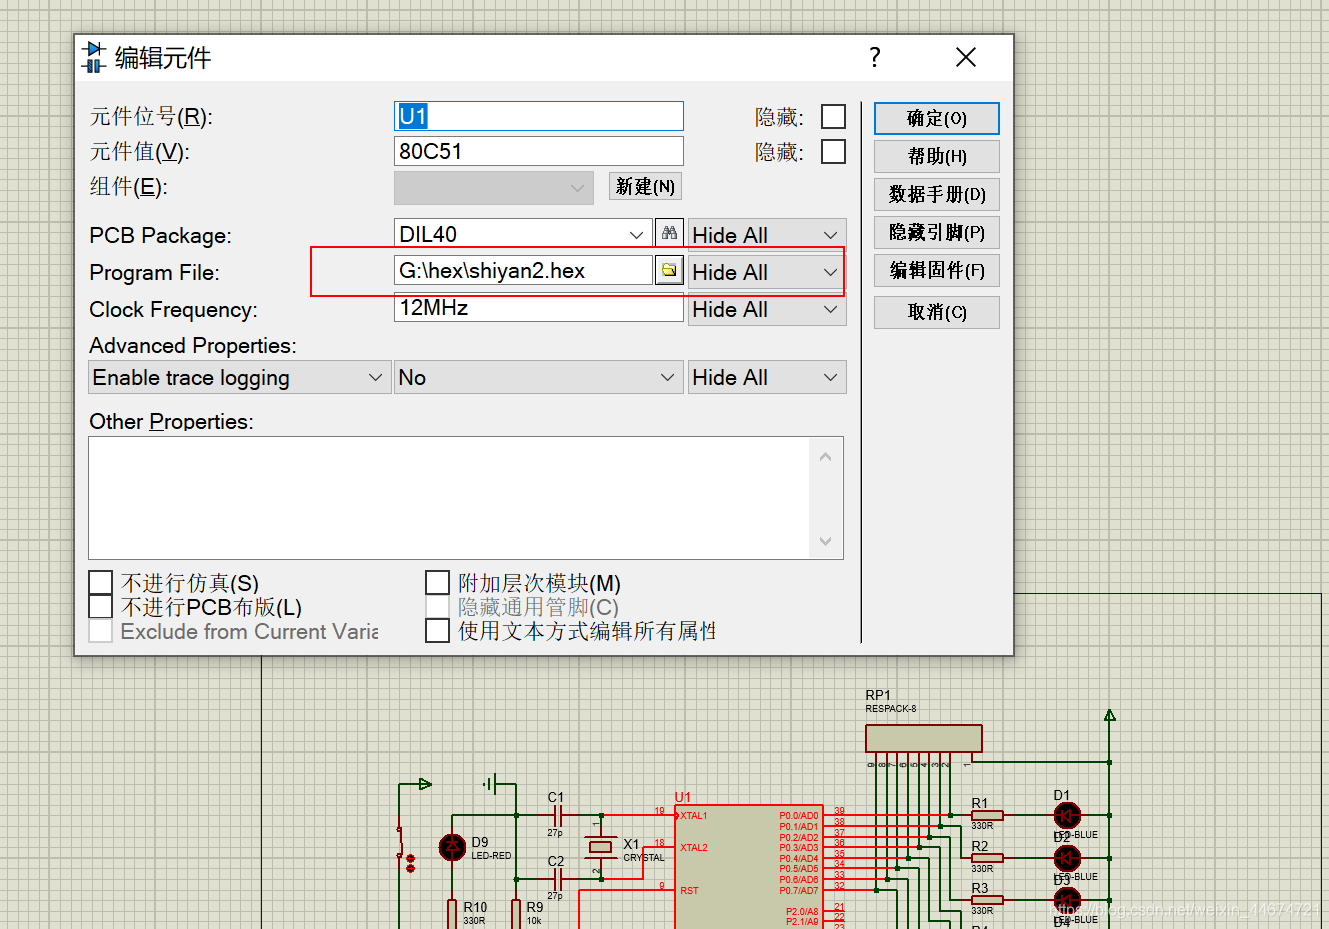Screen dimensions: 1329x929
Task: Click the 编辑固件(F) button
Action: [937, 270]
